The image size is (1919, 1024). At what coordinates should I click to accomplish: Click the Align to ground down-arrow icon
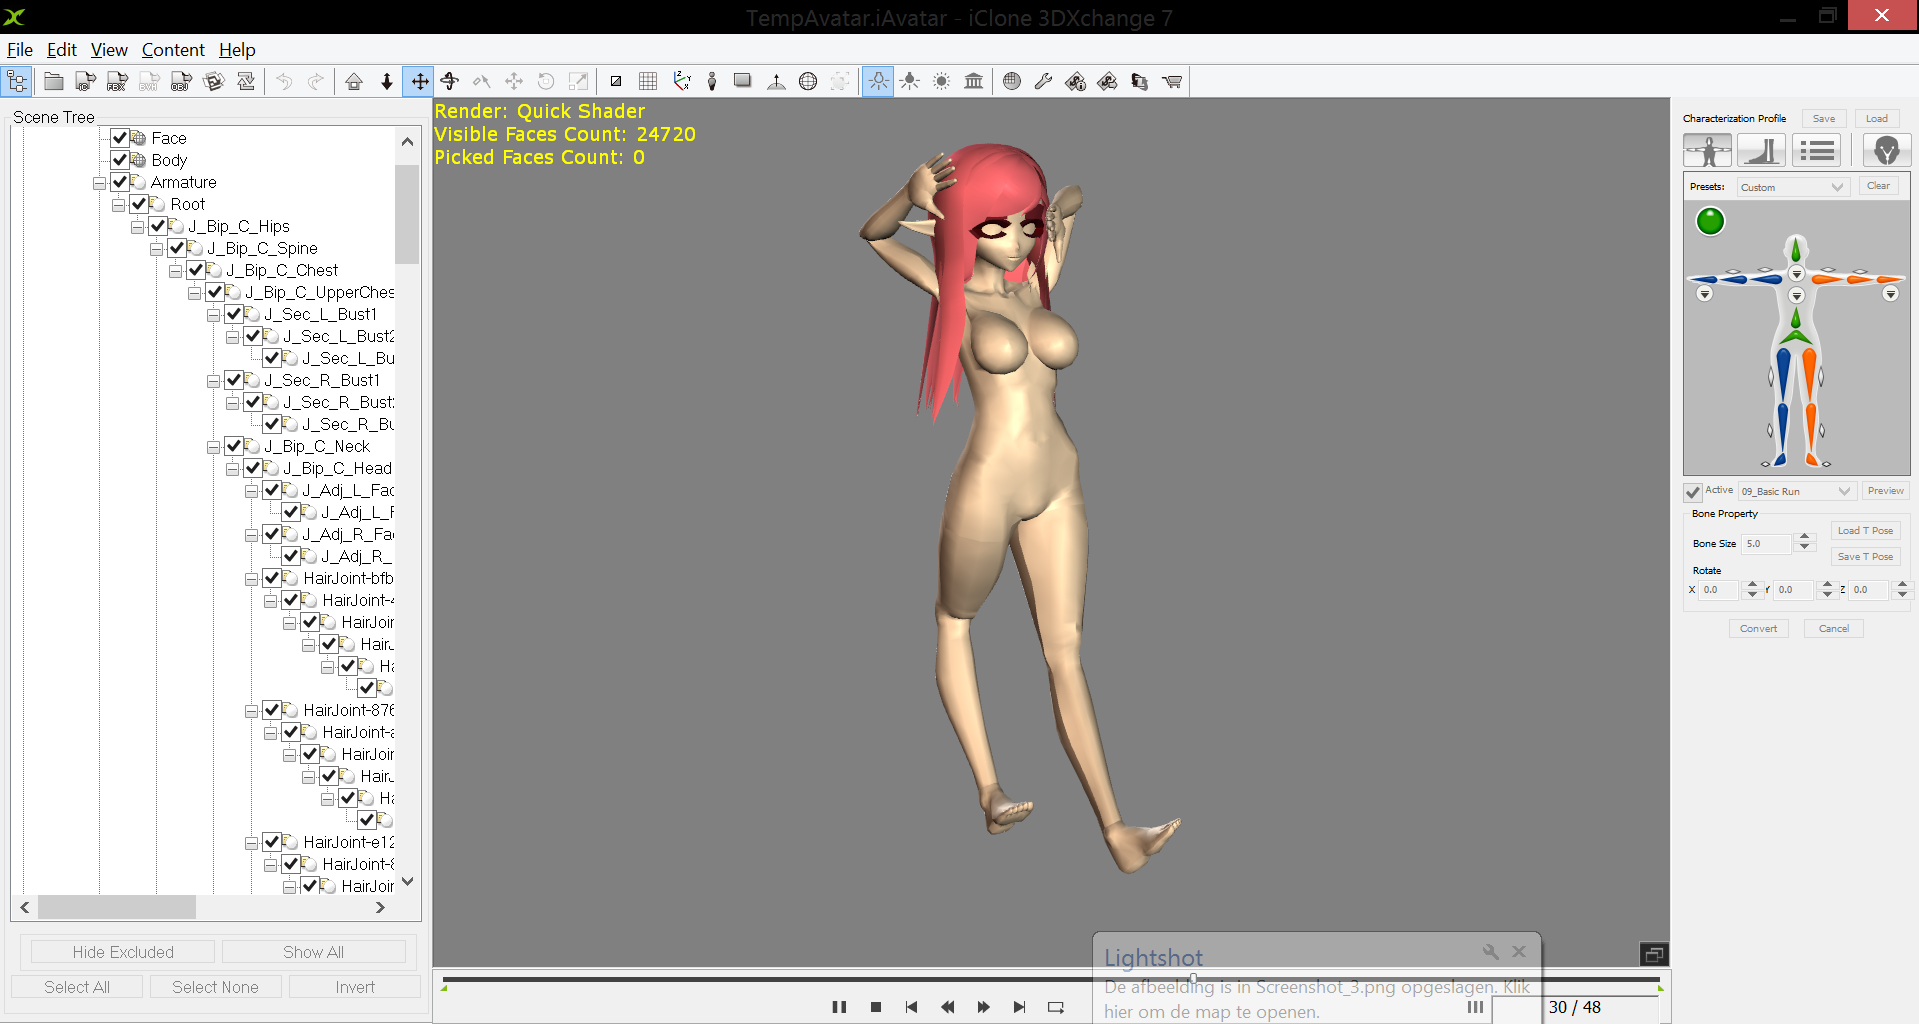[x=386, y=82]
